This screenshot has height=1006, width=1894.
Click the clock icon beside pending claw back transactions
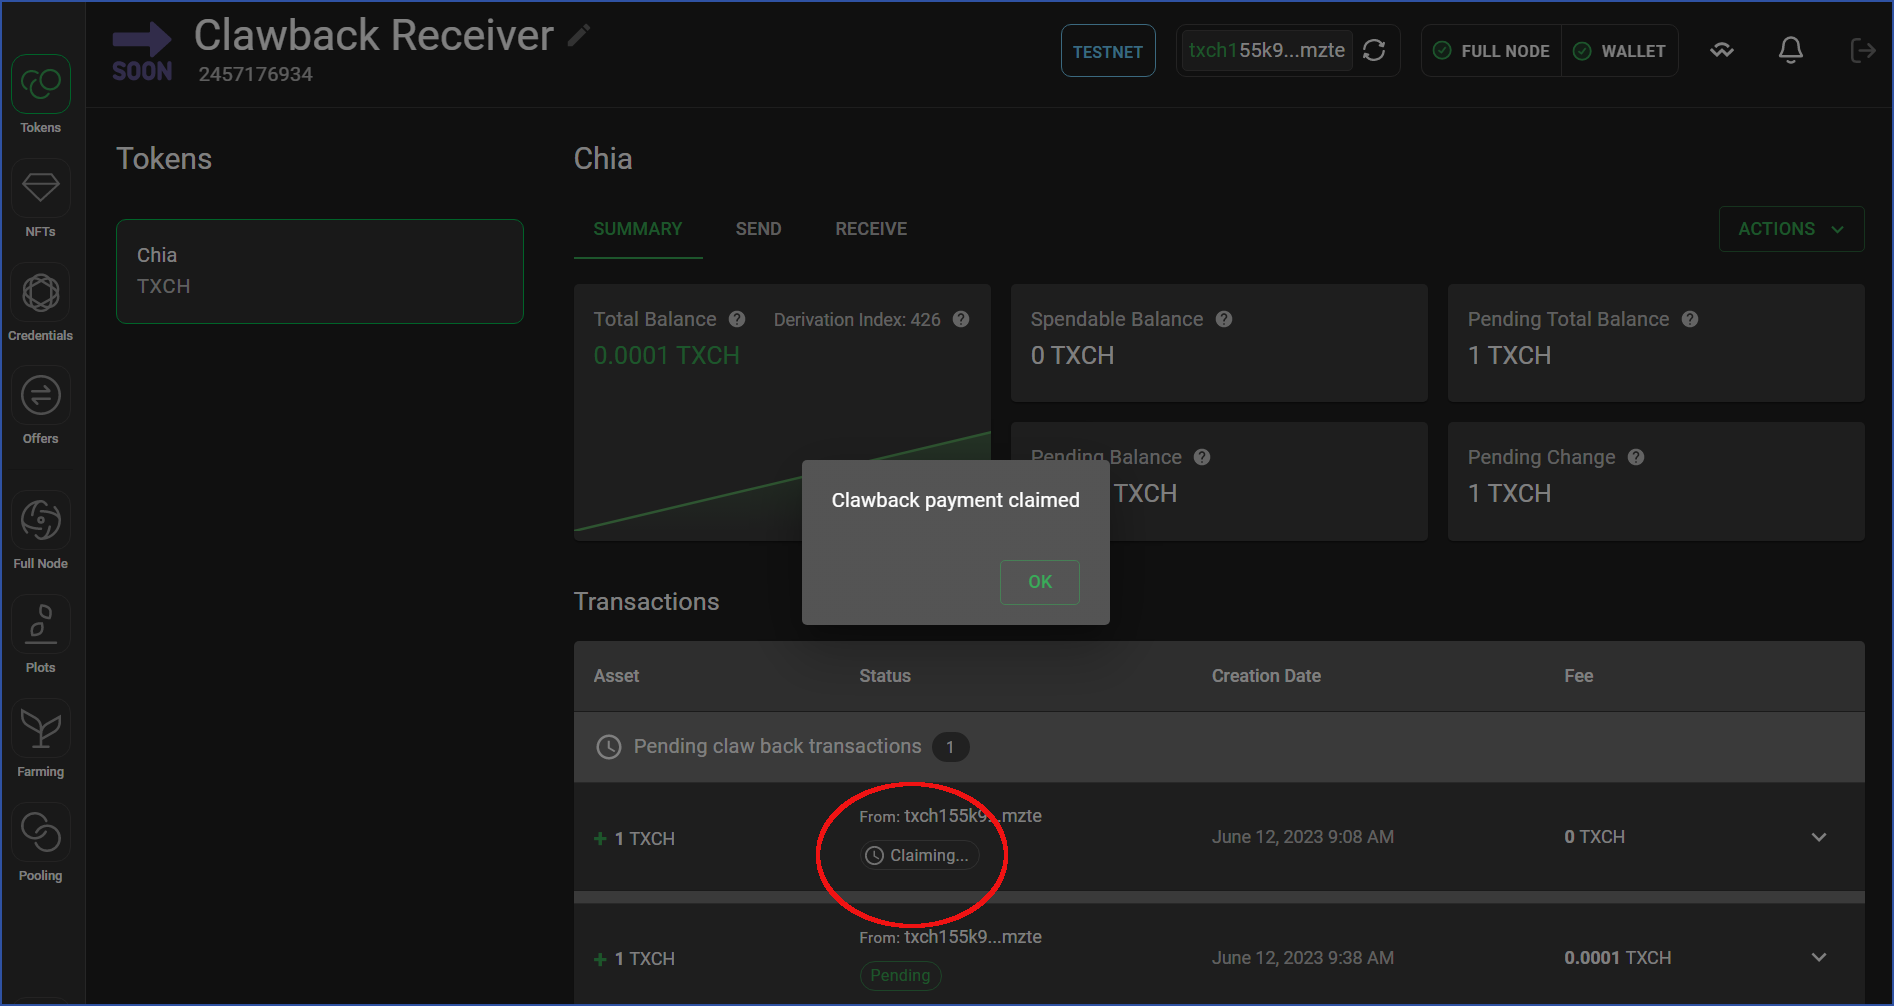pos(609,747)
